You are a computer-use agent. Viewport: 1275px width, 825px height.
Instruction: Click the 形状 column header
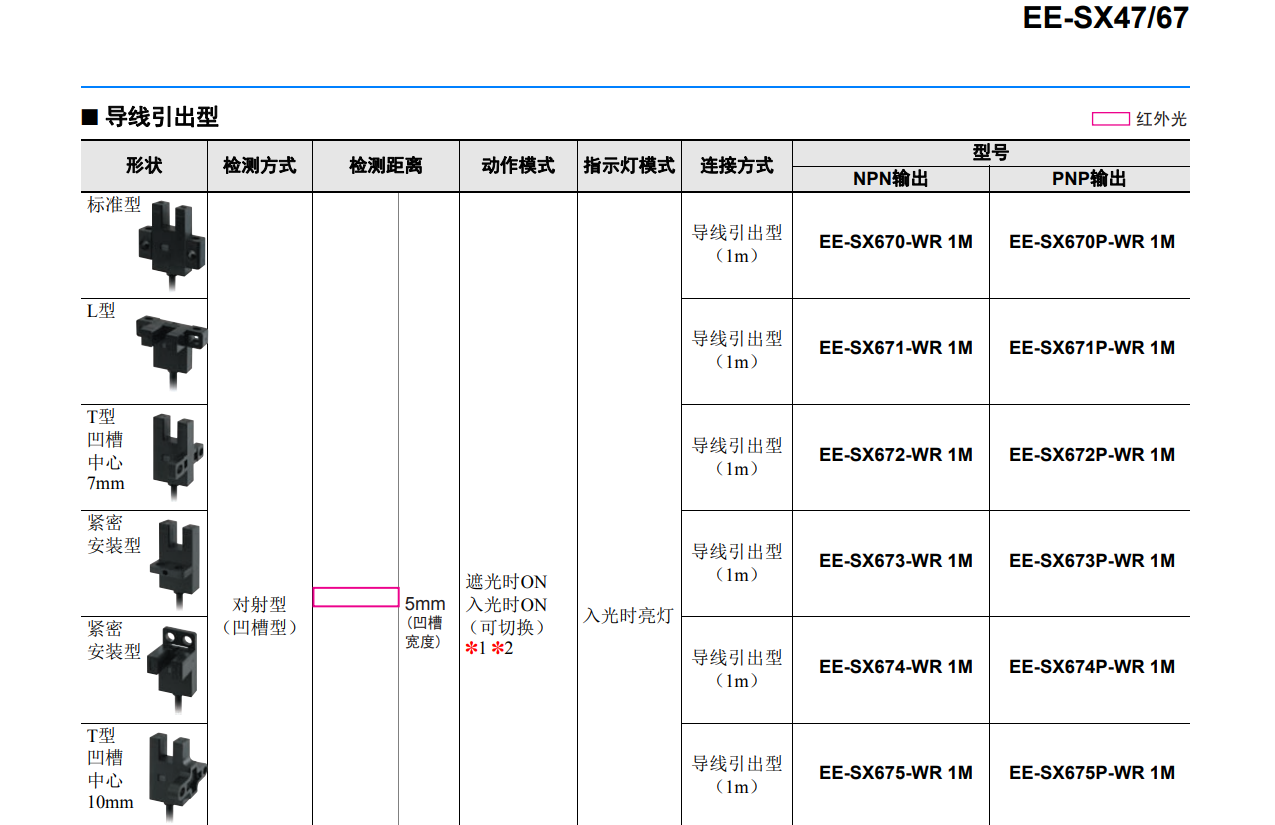(x=144, y=166)
